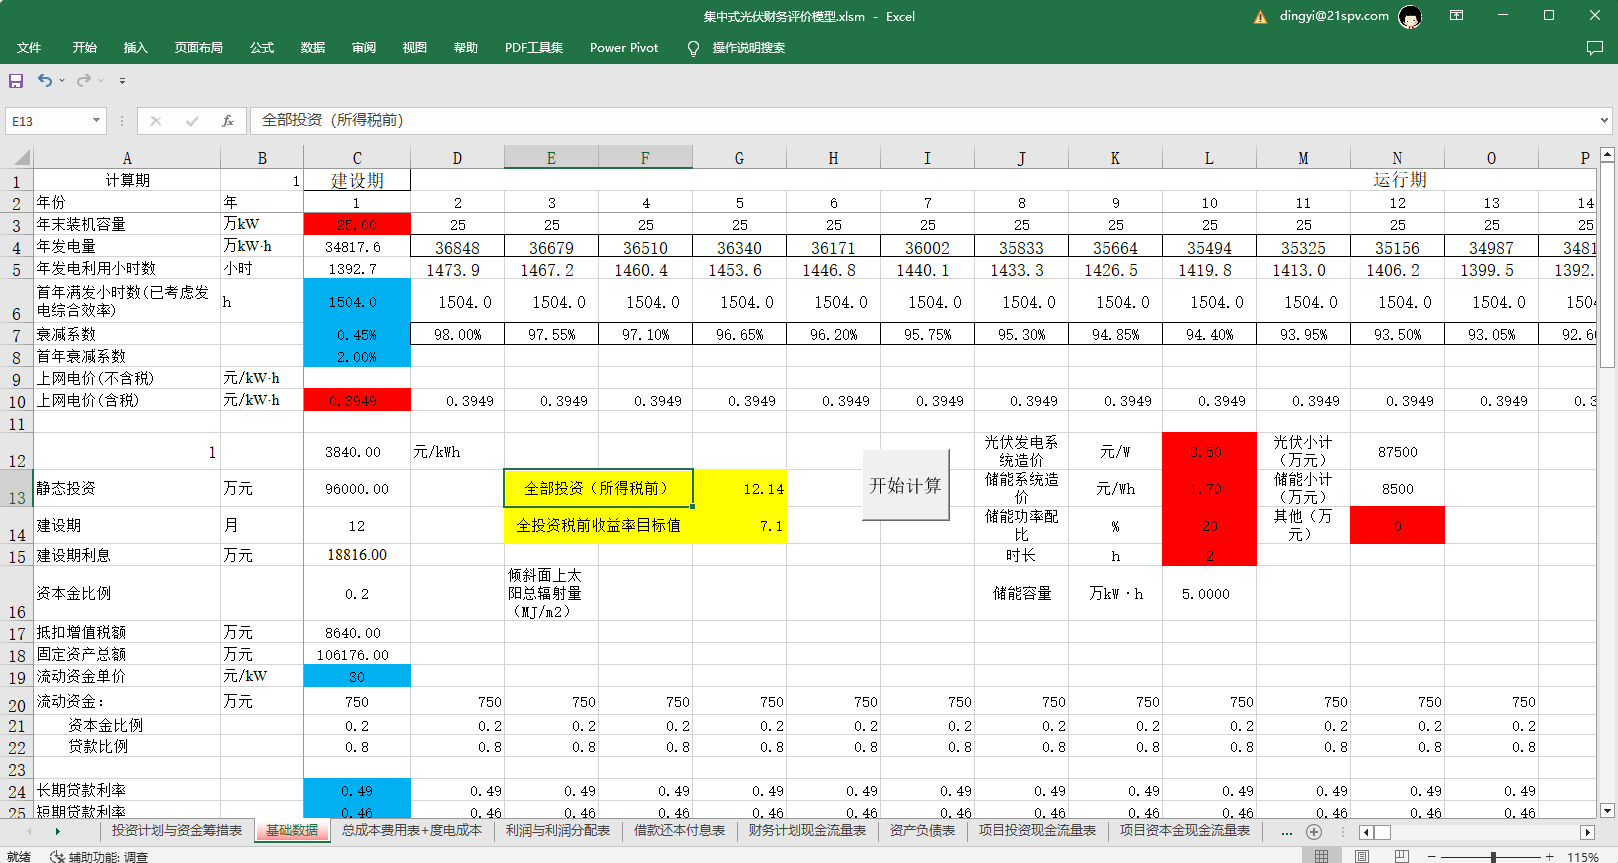This screenshot has height=863, width=1618.
Task: Click the account avatar picture
Action: [1410, 16]
